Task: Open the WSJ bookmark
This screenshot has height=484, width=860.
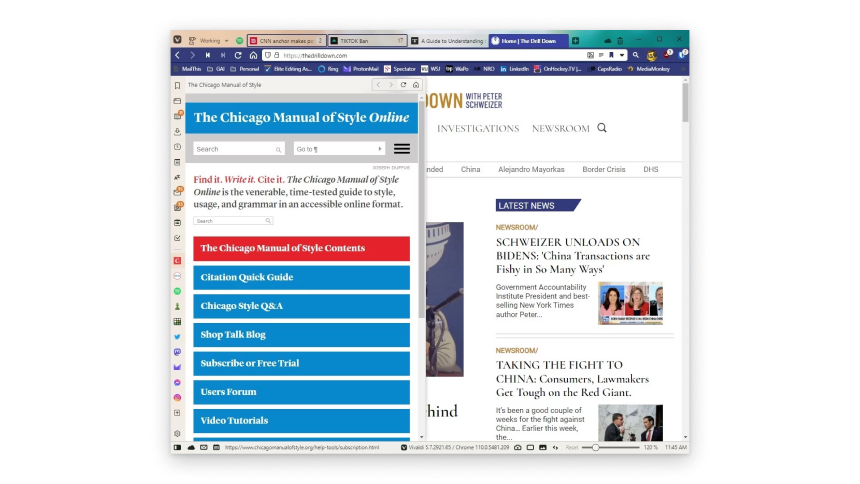Action: tap(431, 69)
